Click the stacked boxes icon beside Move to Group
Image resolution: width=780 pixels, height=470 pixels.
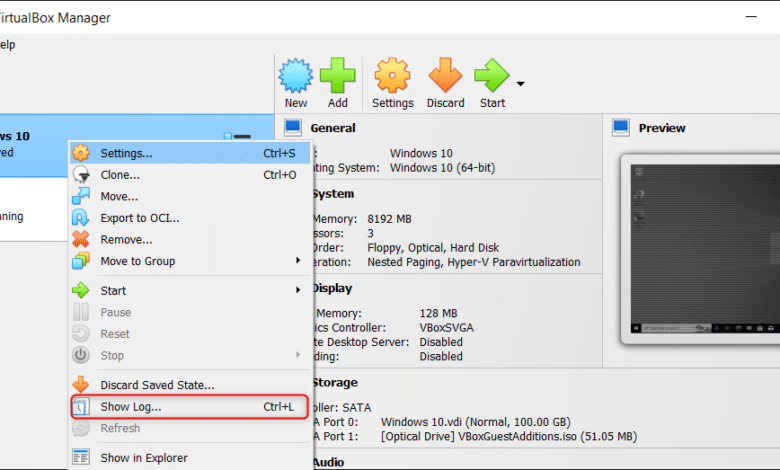[x=81, y=261]
